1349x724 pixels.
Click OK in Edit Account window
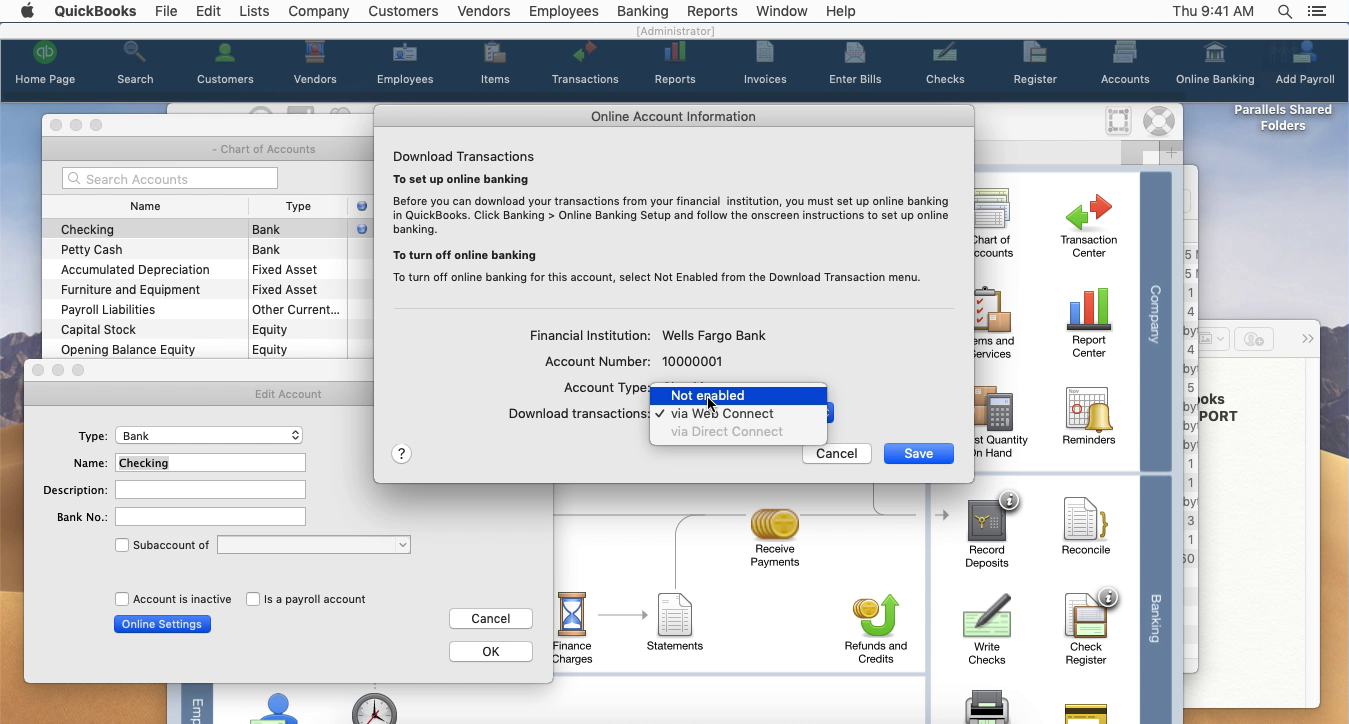490,652
